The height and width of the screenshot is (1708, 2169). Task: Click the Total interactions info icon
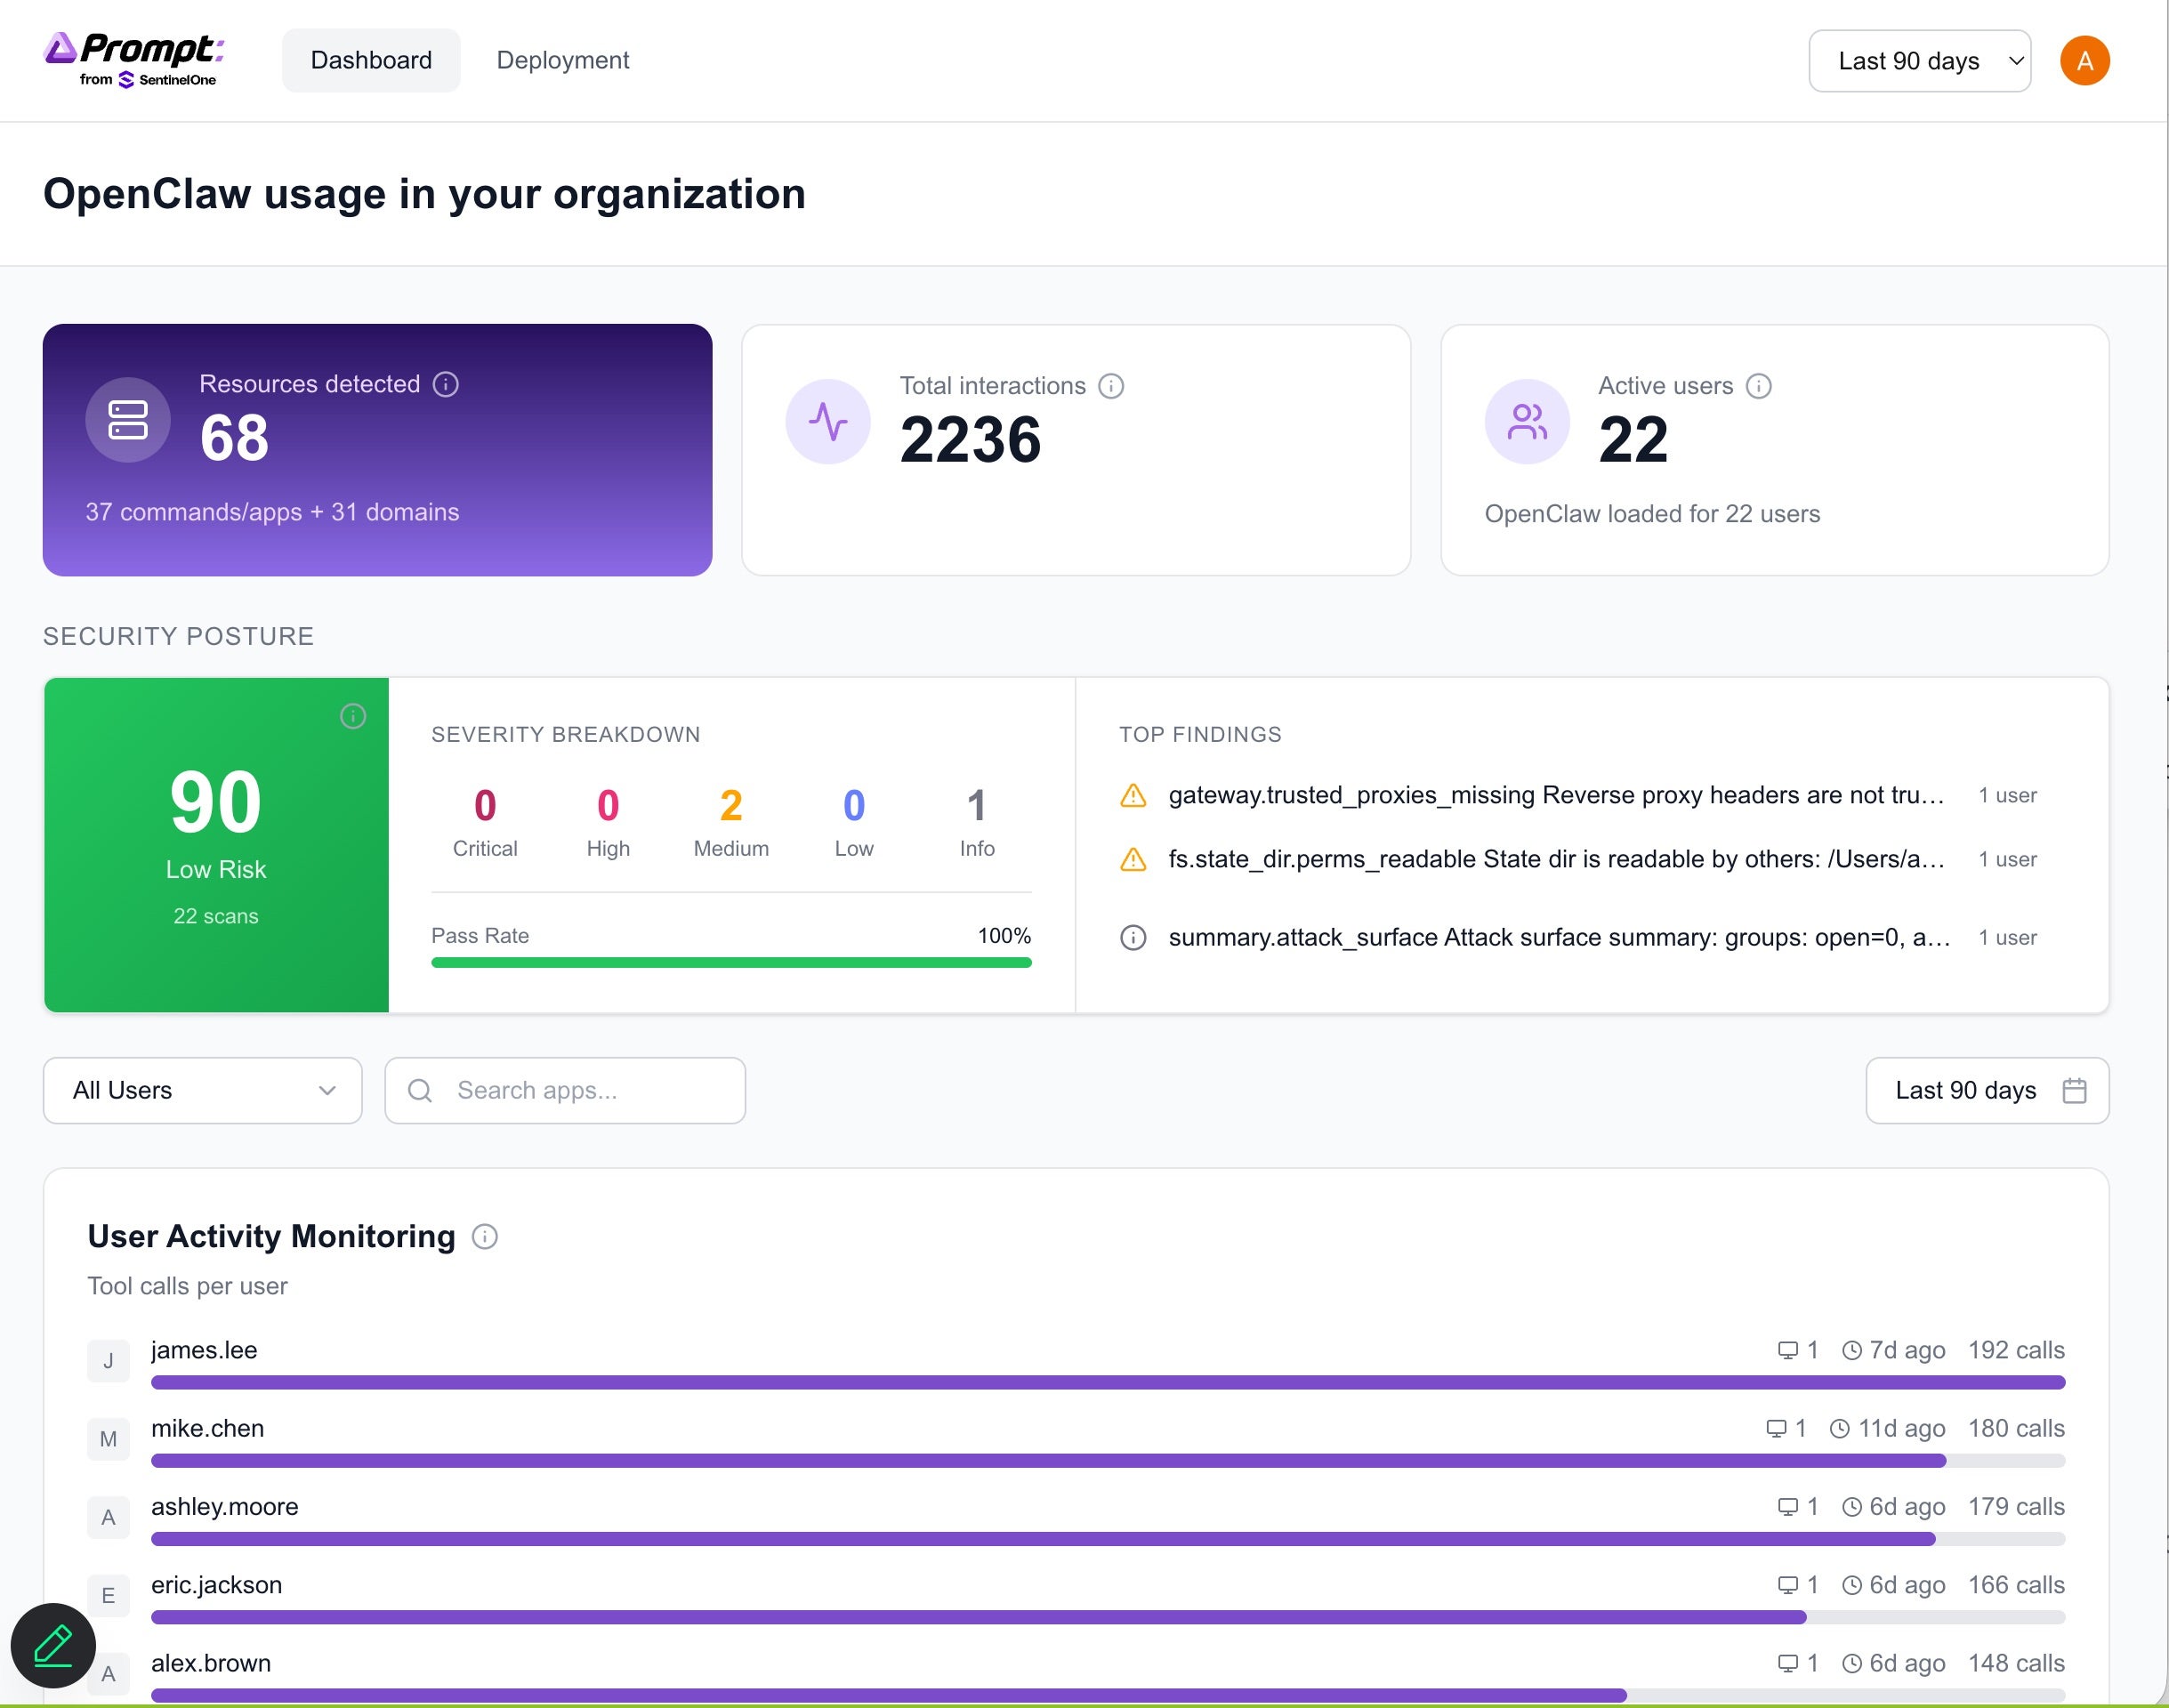pyautogui.click(x=1111, y=386)
